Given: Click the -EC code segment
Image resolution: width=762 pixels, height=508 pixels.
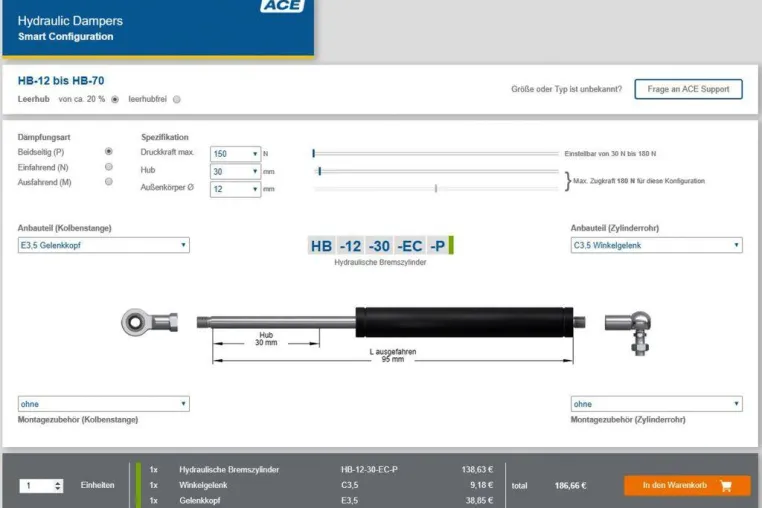Looking at the screenshot, I should (410, 246).
